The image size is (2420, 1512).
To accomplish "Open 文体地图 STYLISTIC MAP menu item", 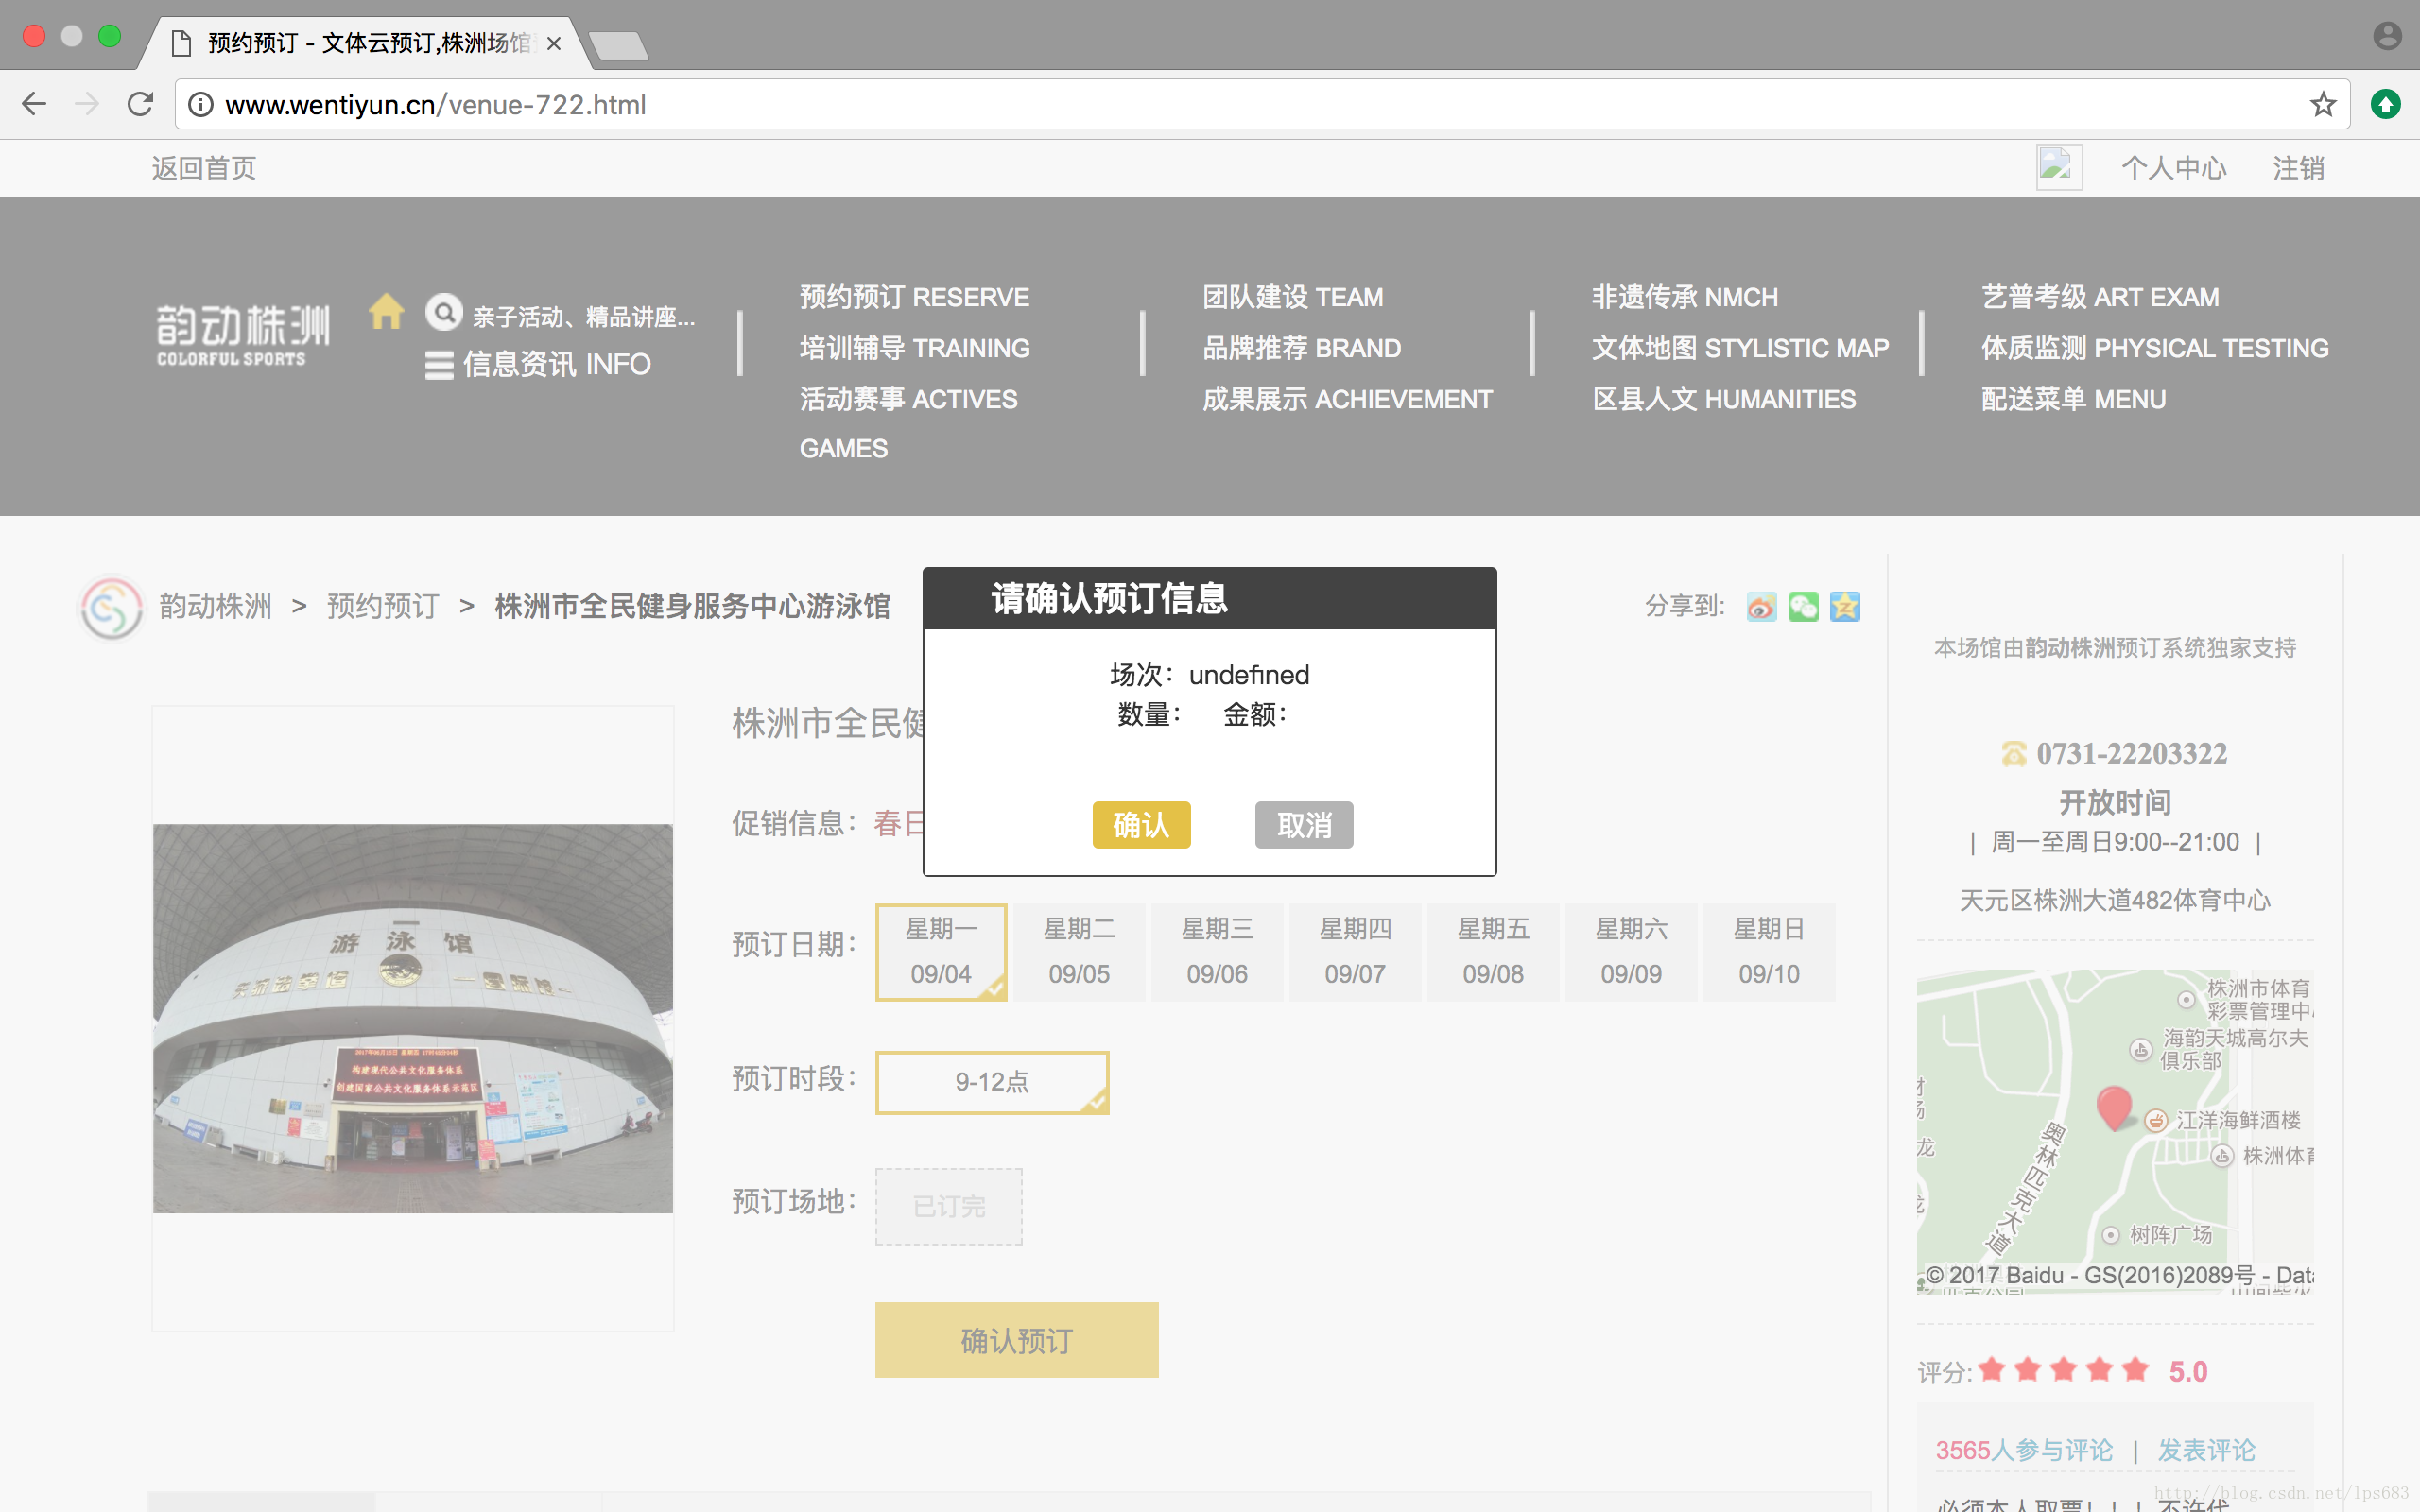I will (1740, 348).
